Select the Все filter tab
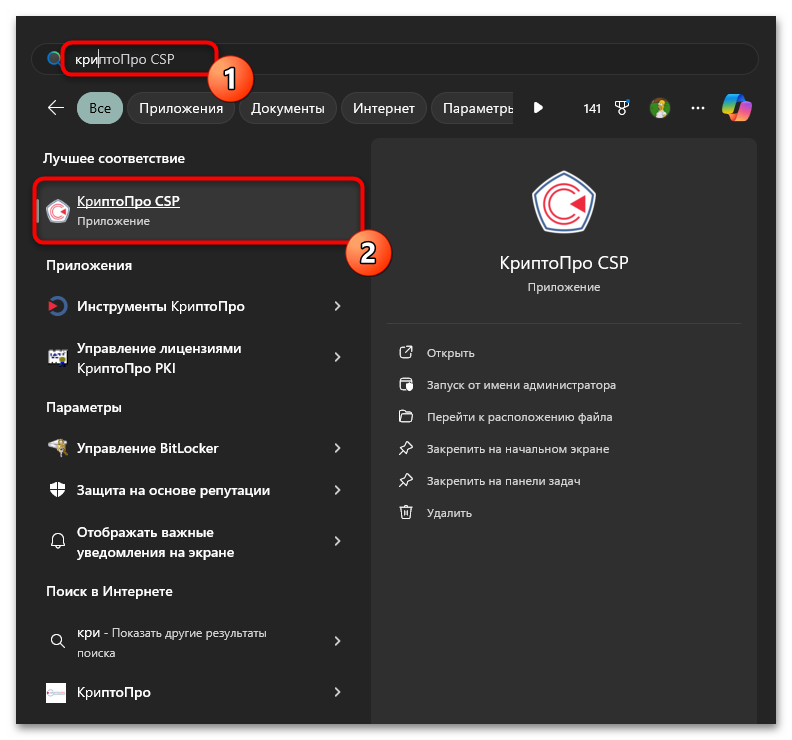792x740 pixels. 100,108
